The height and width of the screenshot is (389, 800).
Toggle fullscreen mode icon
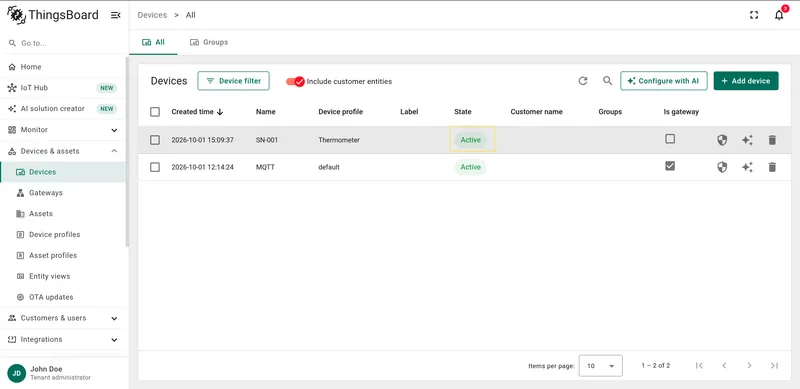(x=754, y=15)
